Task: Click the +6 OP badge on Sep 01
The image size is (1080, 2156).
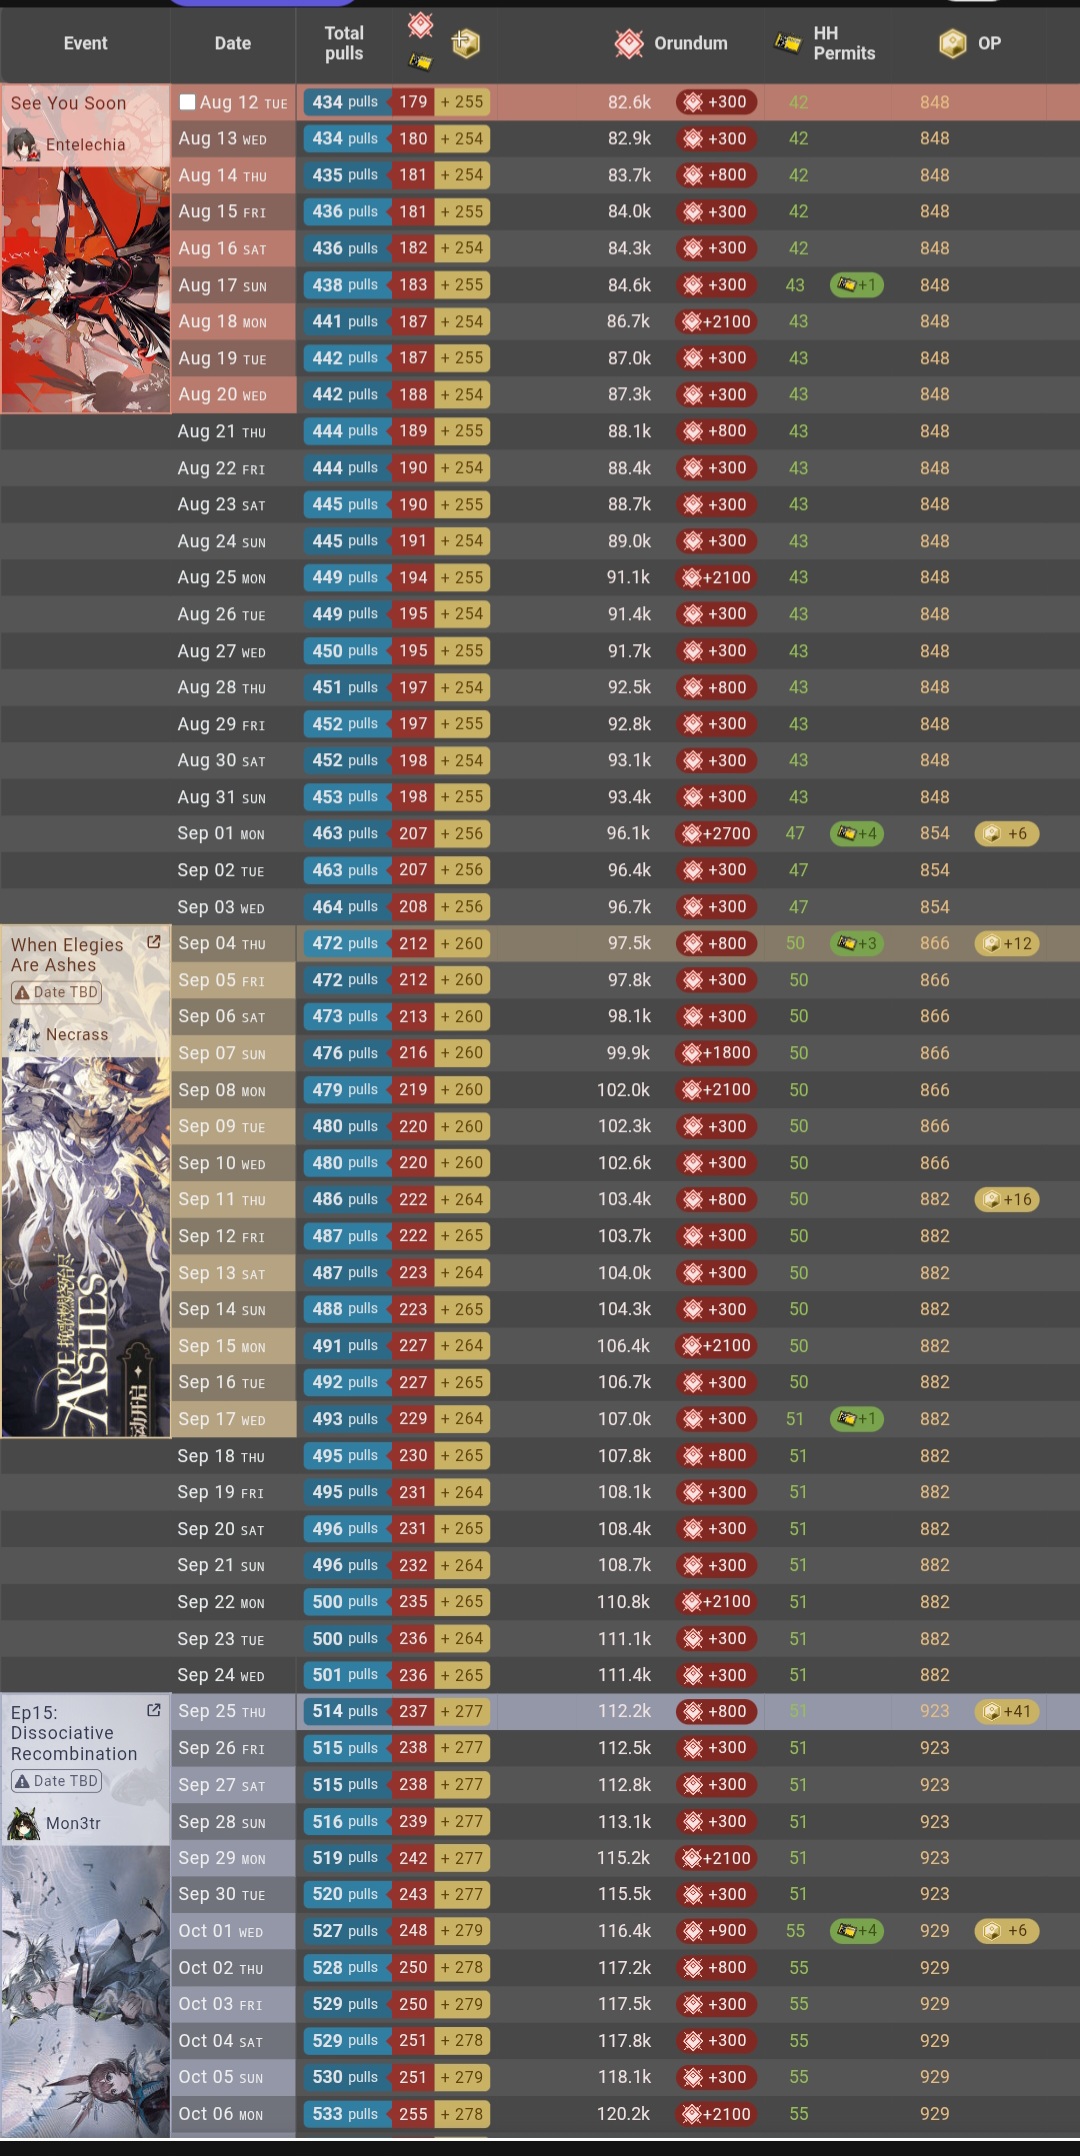Action: tap(1007, 833)
